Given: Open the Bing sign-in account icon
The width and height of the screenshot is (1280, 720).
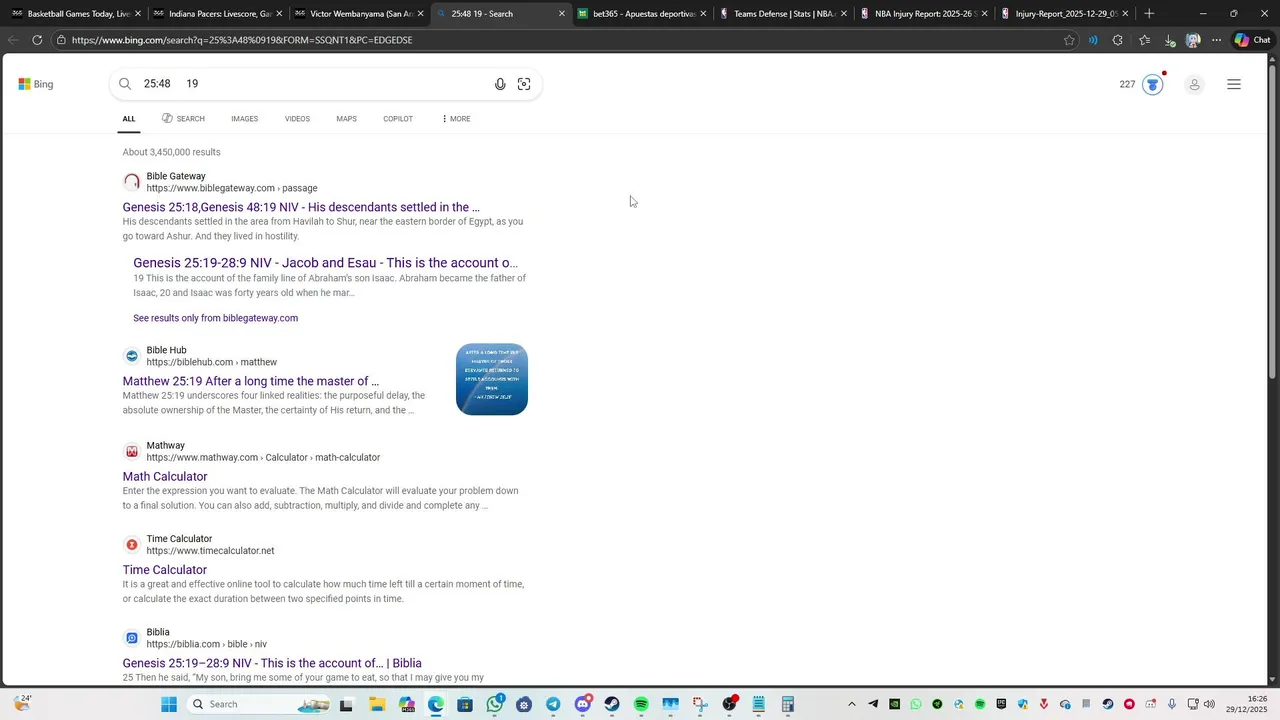Looking at the screenshot, I should point(1194,84).
